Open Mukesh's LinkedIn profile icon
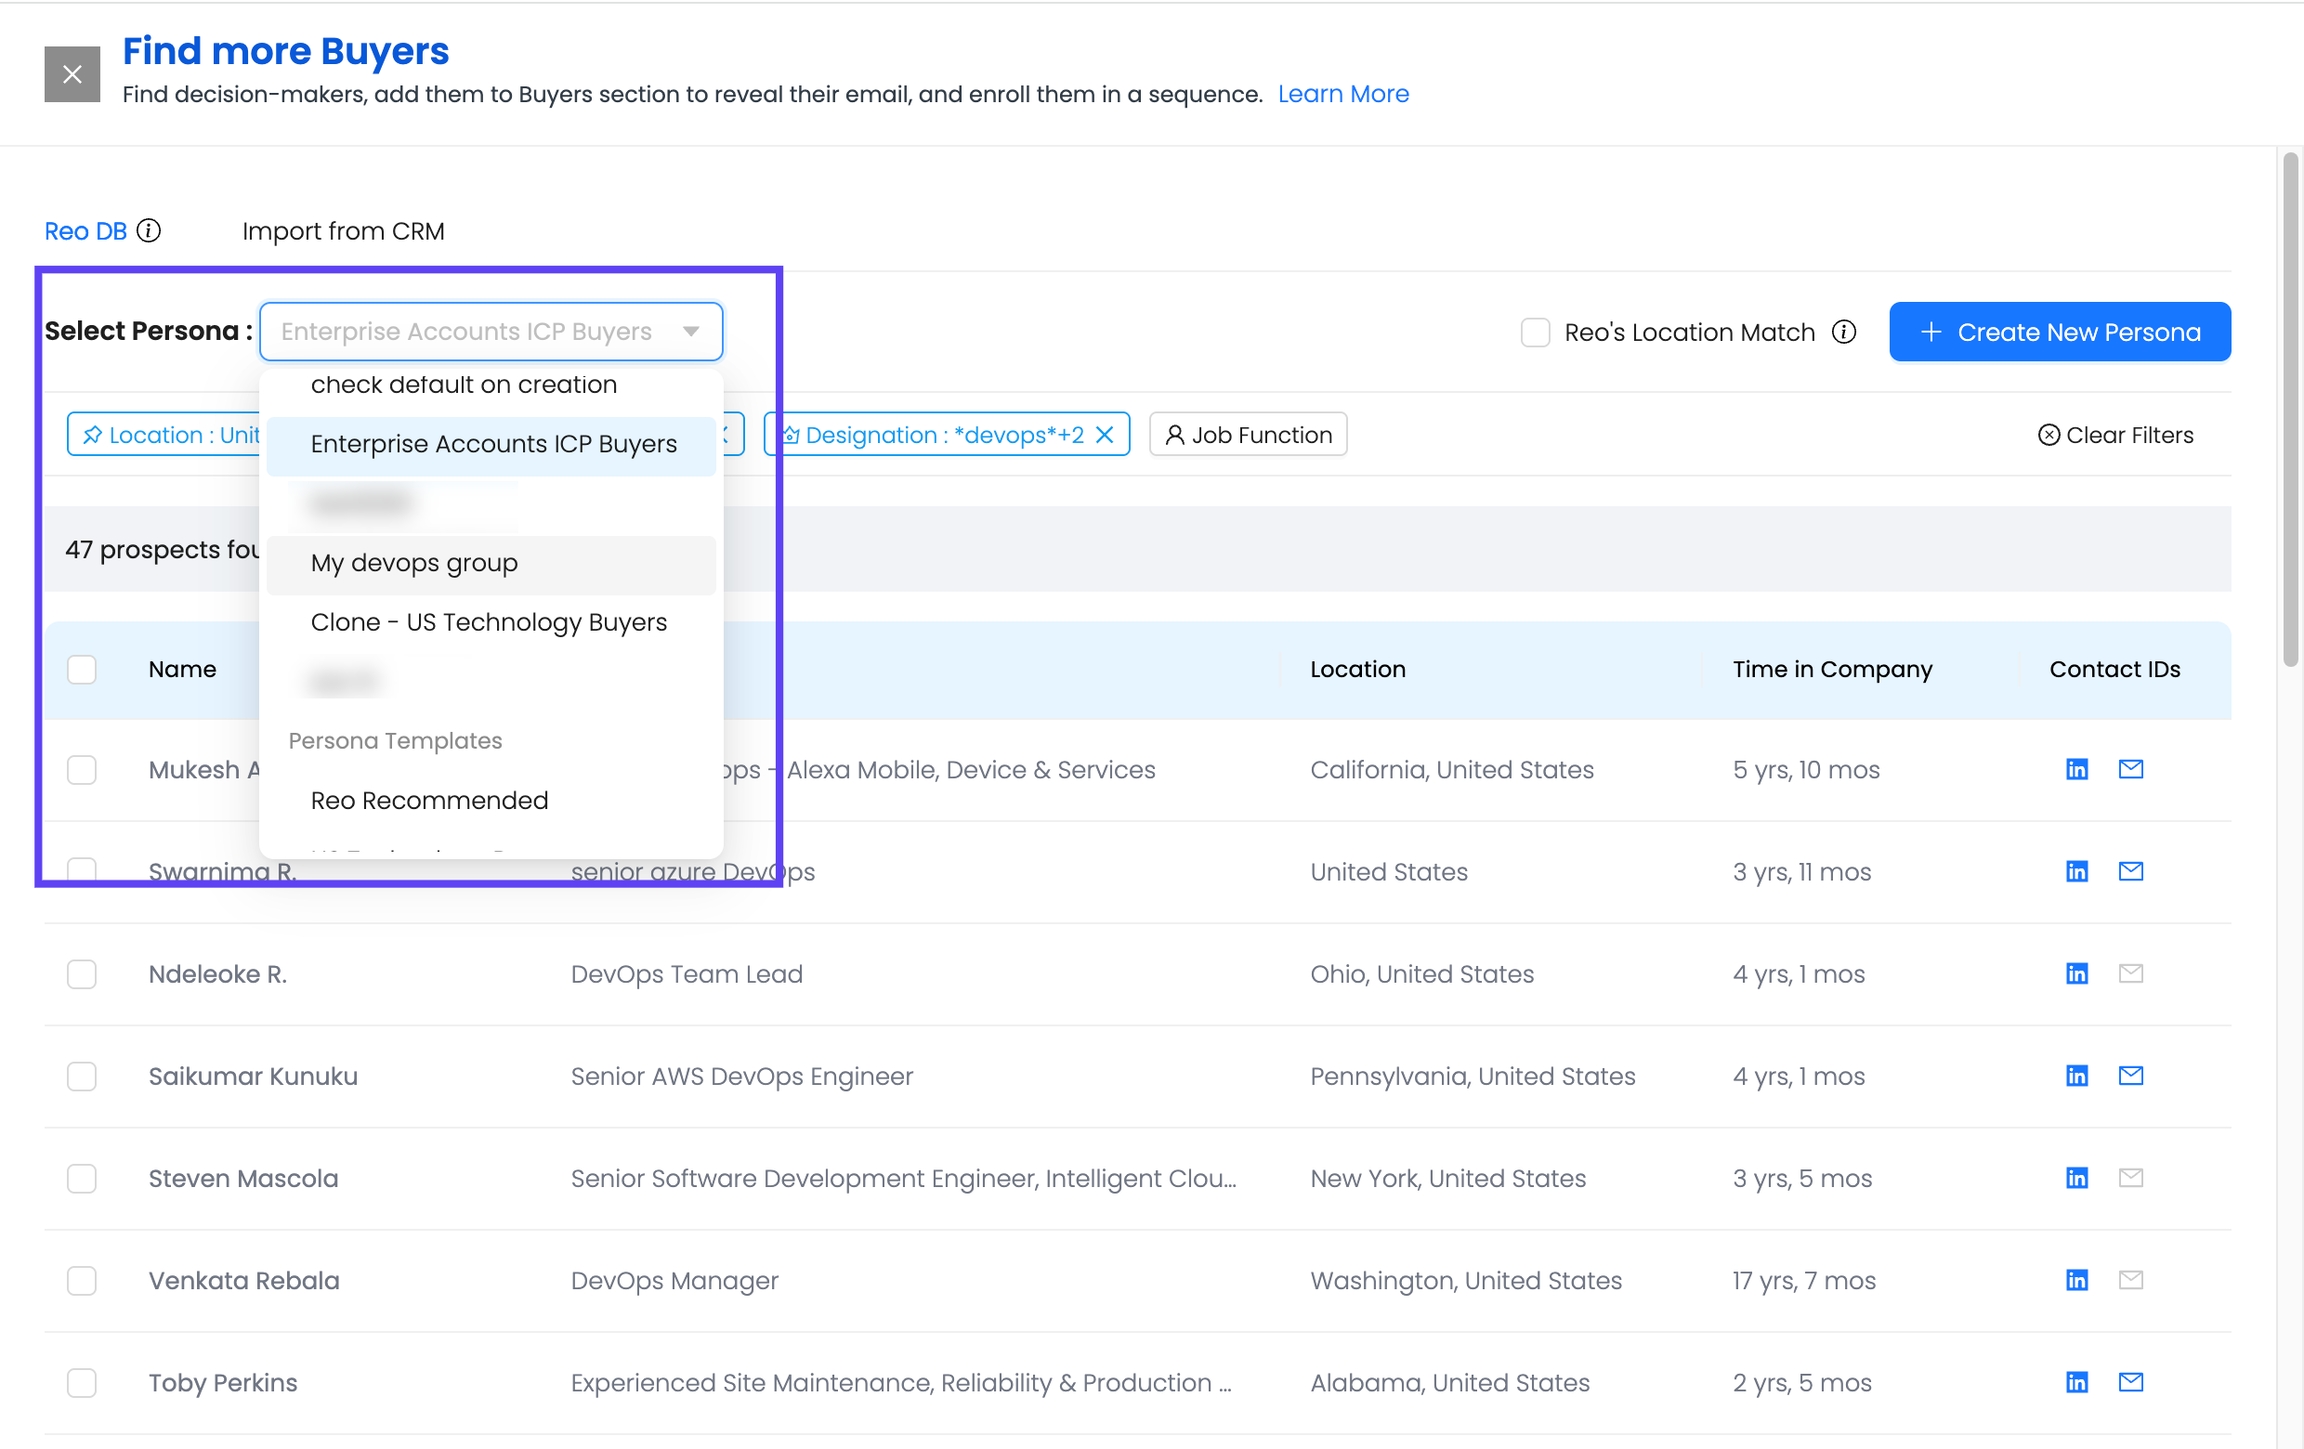The height and width of the screenshot is (1449, 2304). coord(2076,769)
